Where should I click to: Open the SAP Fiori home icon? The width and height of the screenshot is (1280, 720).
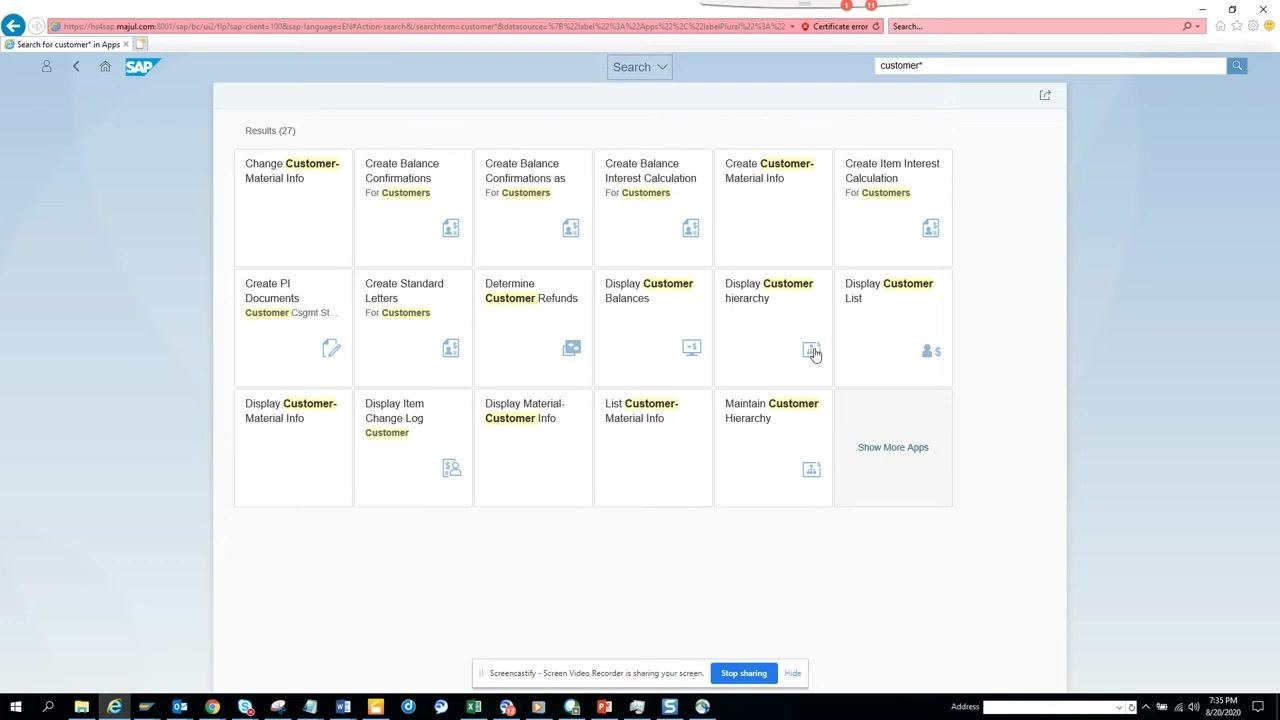click(x=105, y=66)
